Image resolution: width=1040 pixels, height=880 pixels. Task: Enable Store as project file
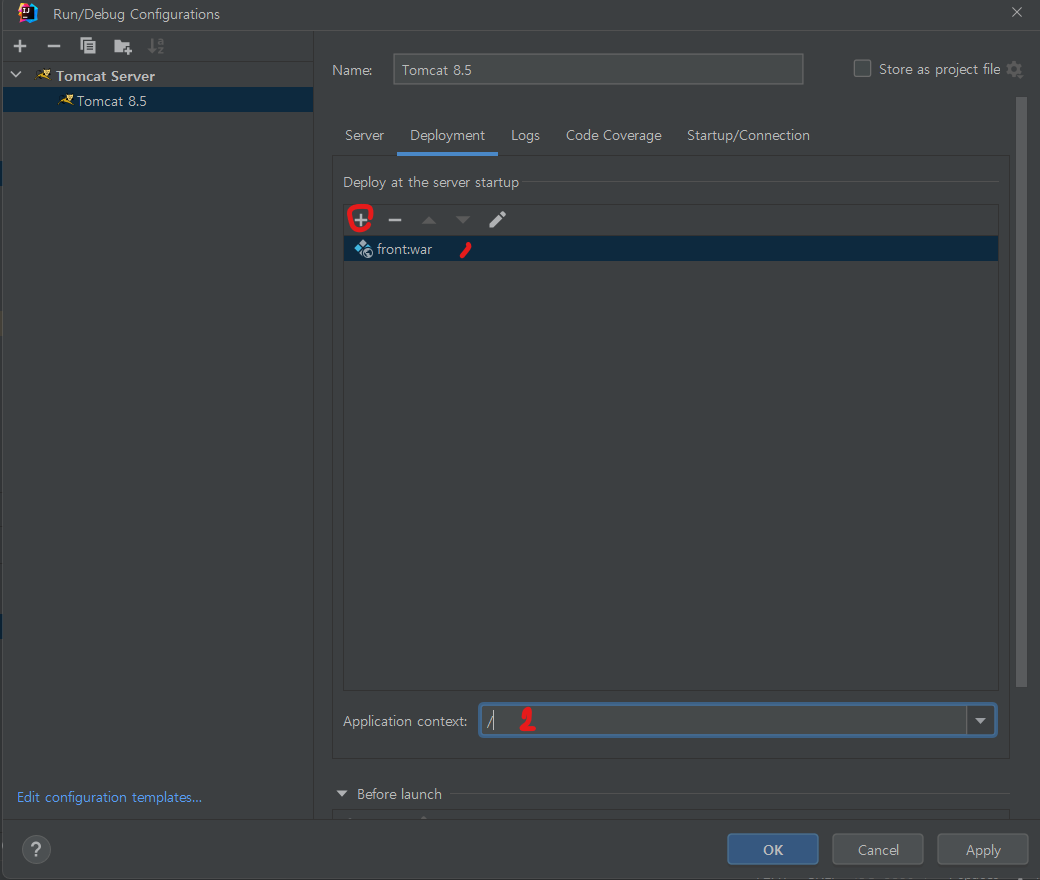[x=862, y=68]
